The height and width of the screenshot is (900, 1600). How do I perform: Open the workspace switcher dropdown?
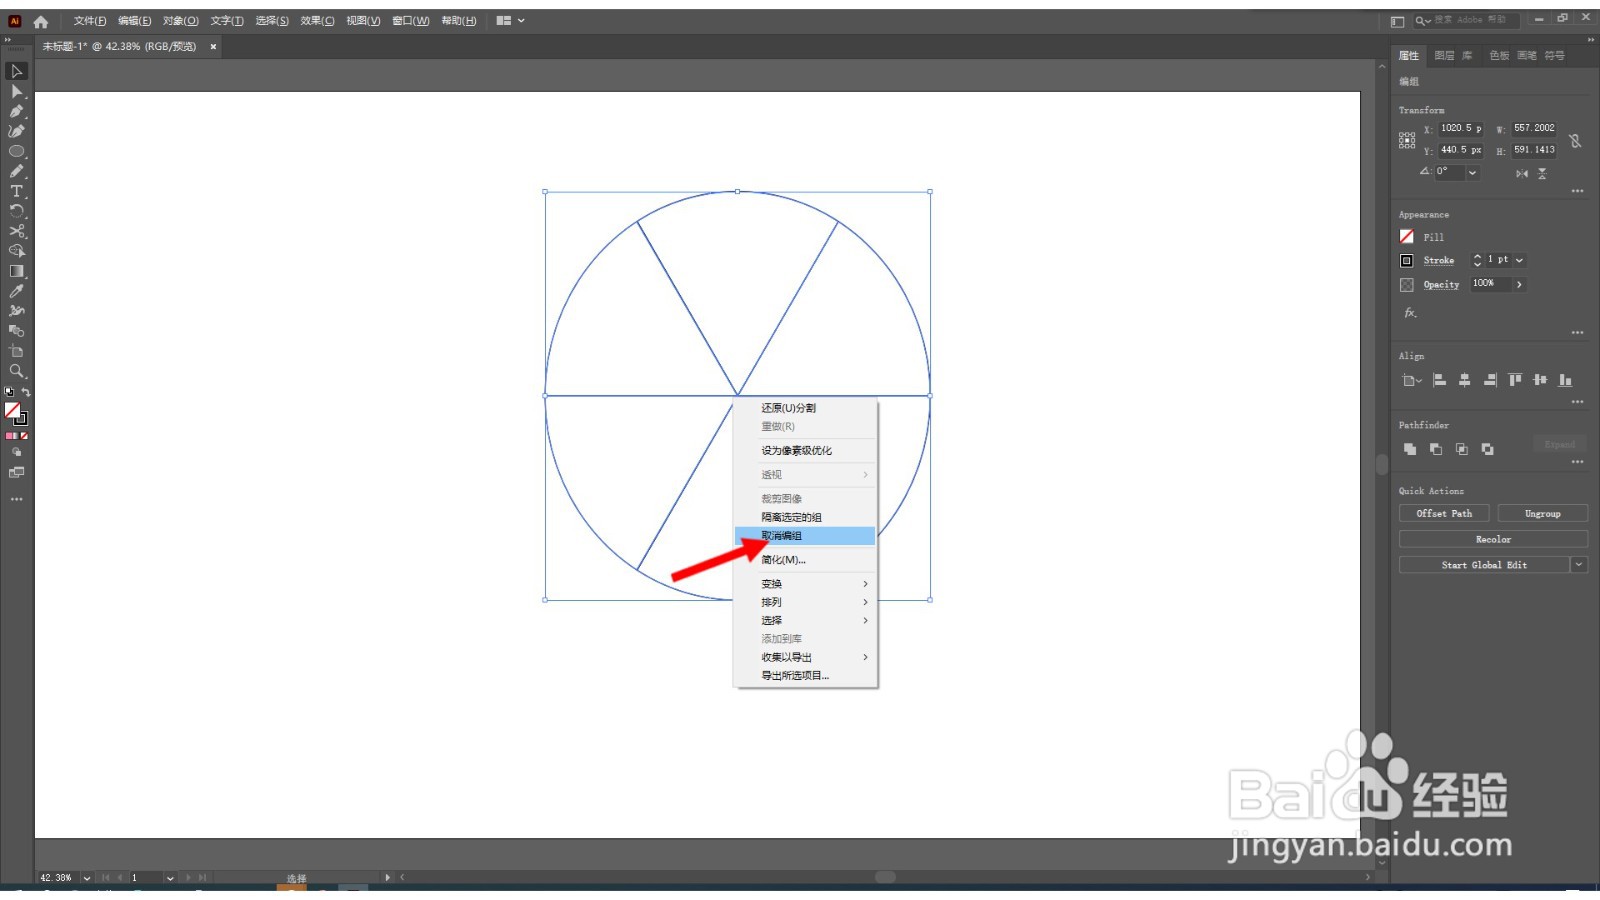click(x=510, y=21)
